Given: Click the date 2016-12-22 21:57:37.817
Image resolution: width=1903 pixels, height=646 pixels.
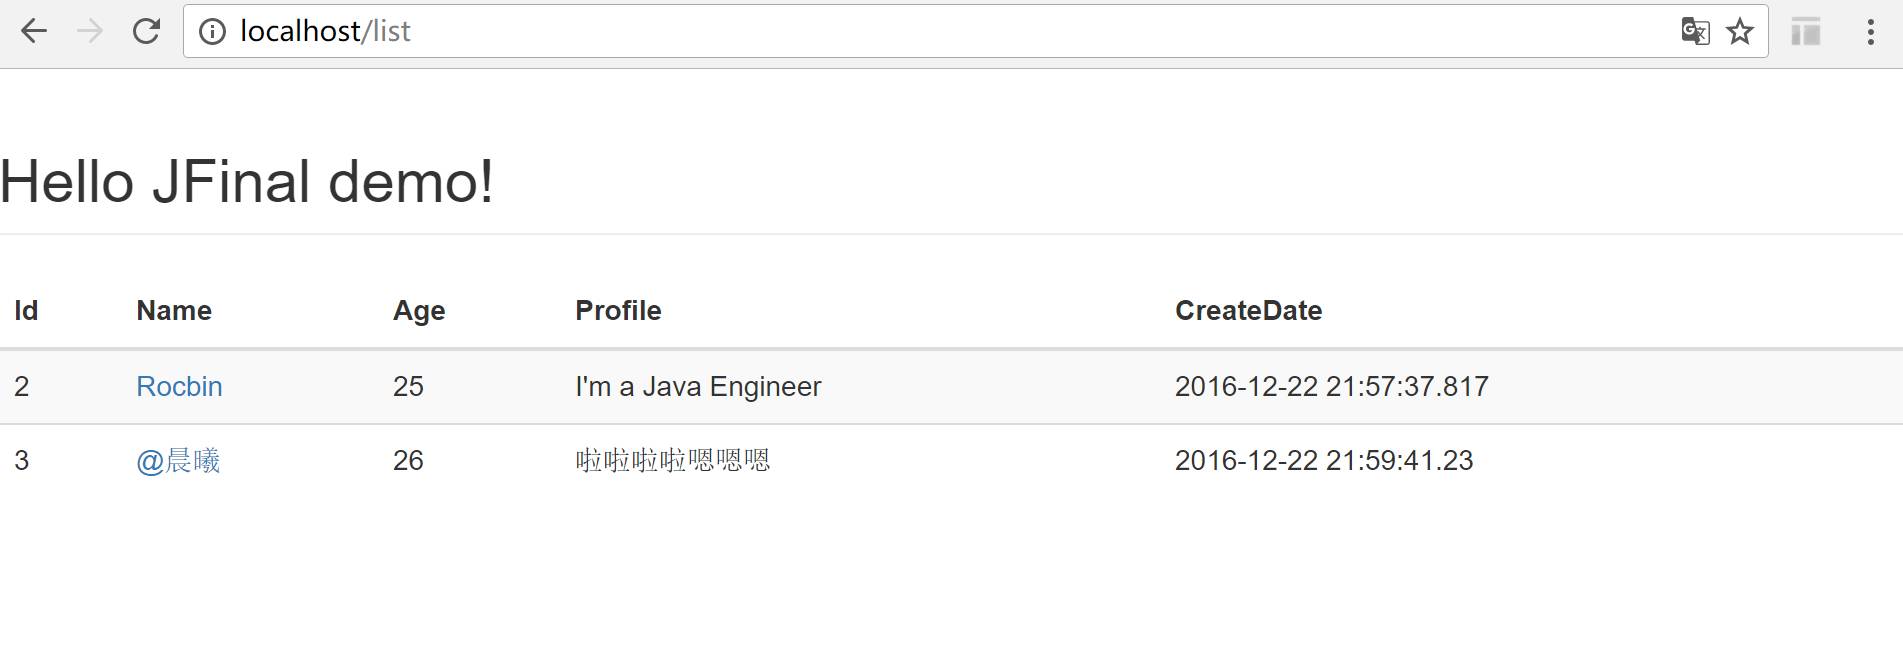Looking at the screenshot, I should 1332,386.
